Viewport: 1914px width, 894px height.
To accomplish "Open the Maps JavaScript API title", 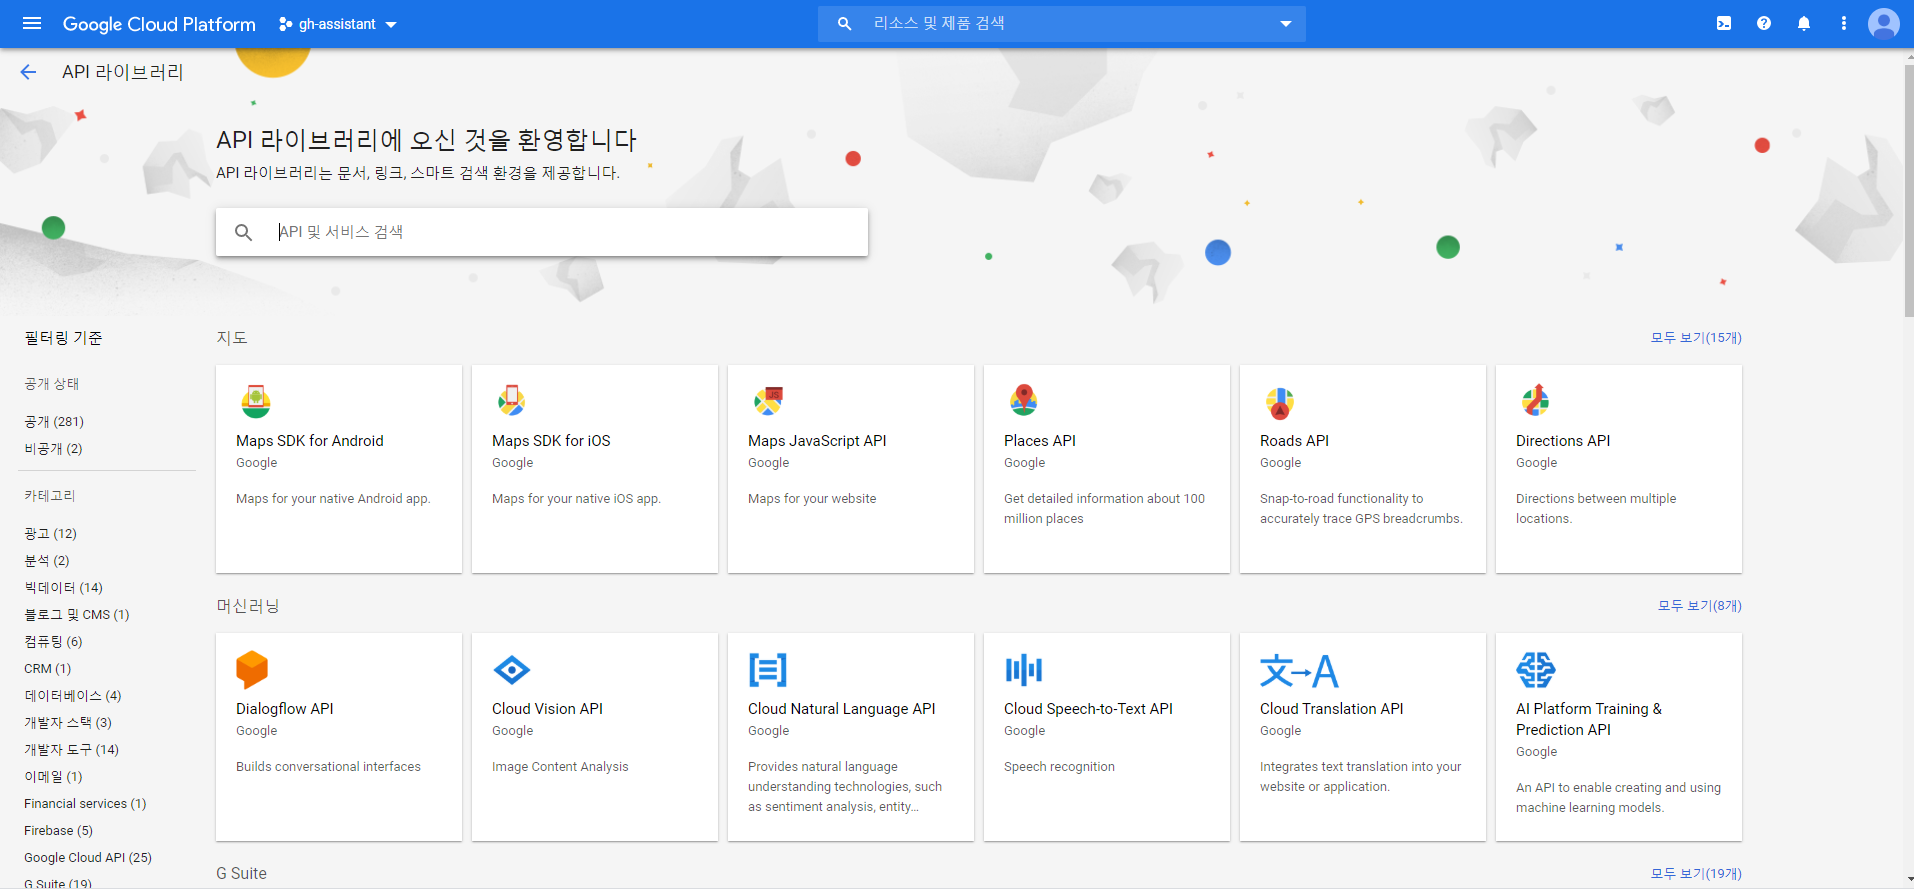I will click(817, 441).
